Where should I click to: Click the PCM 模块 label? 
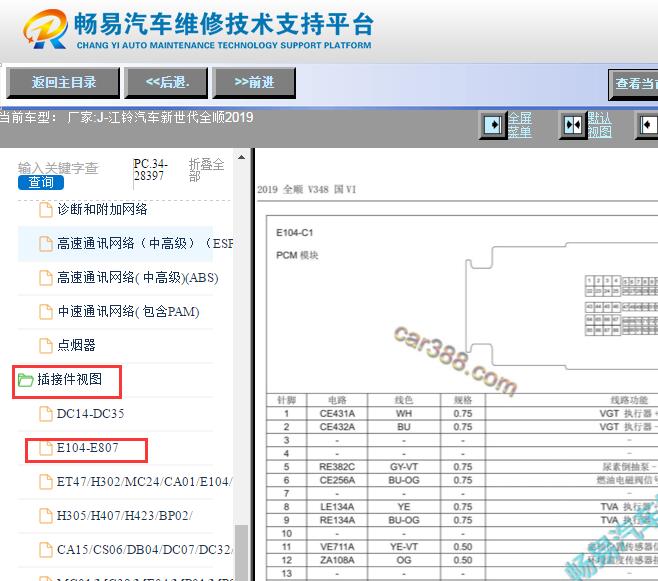tap(297, 255)
